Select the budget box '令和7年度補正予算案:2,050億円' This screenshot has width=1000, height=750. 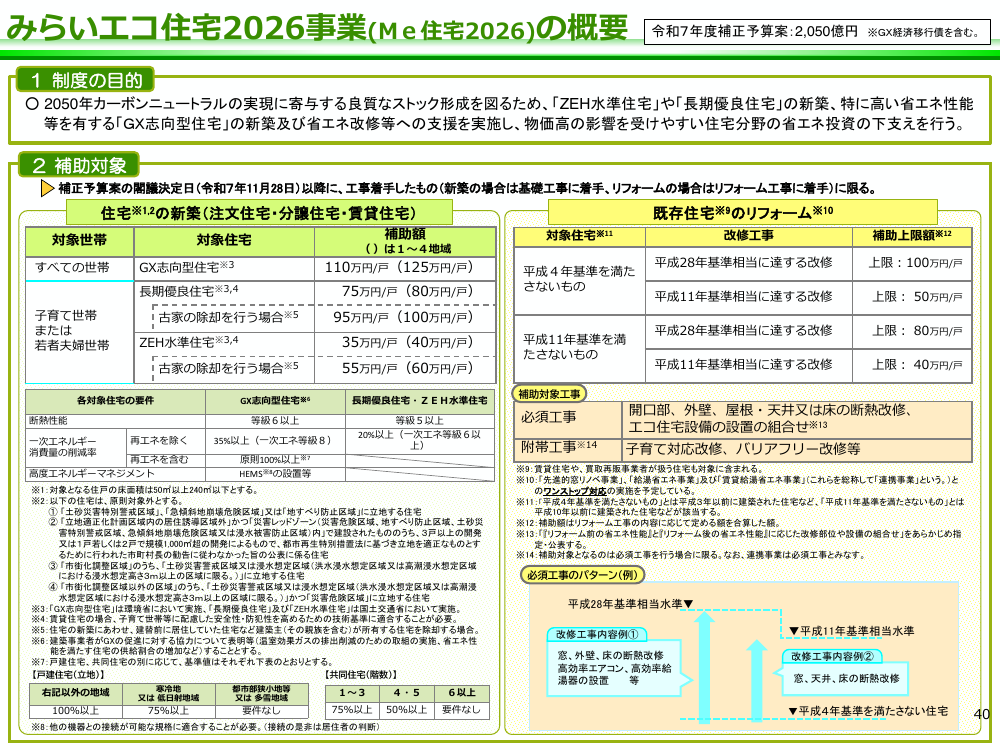coord(817,31)
